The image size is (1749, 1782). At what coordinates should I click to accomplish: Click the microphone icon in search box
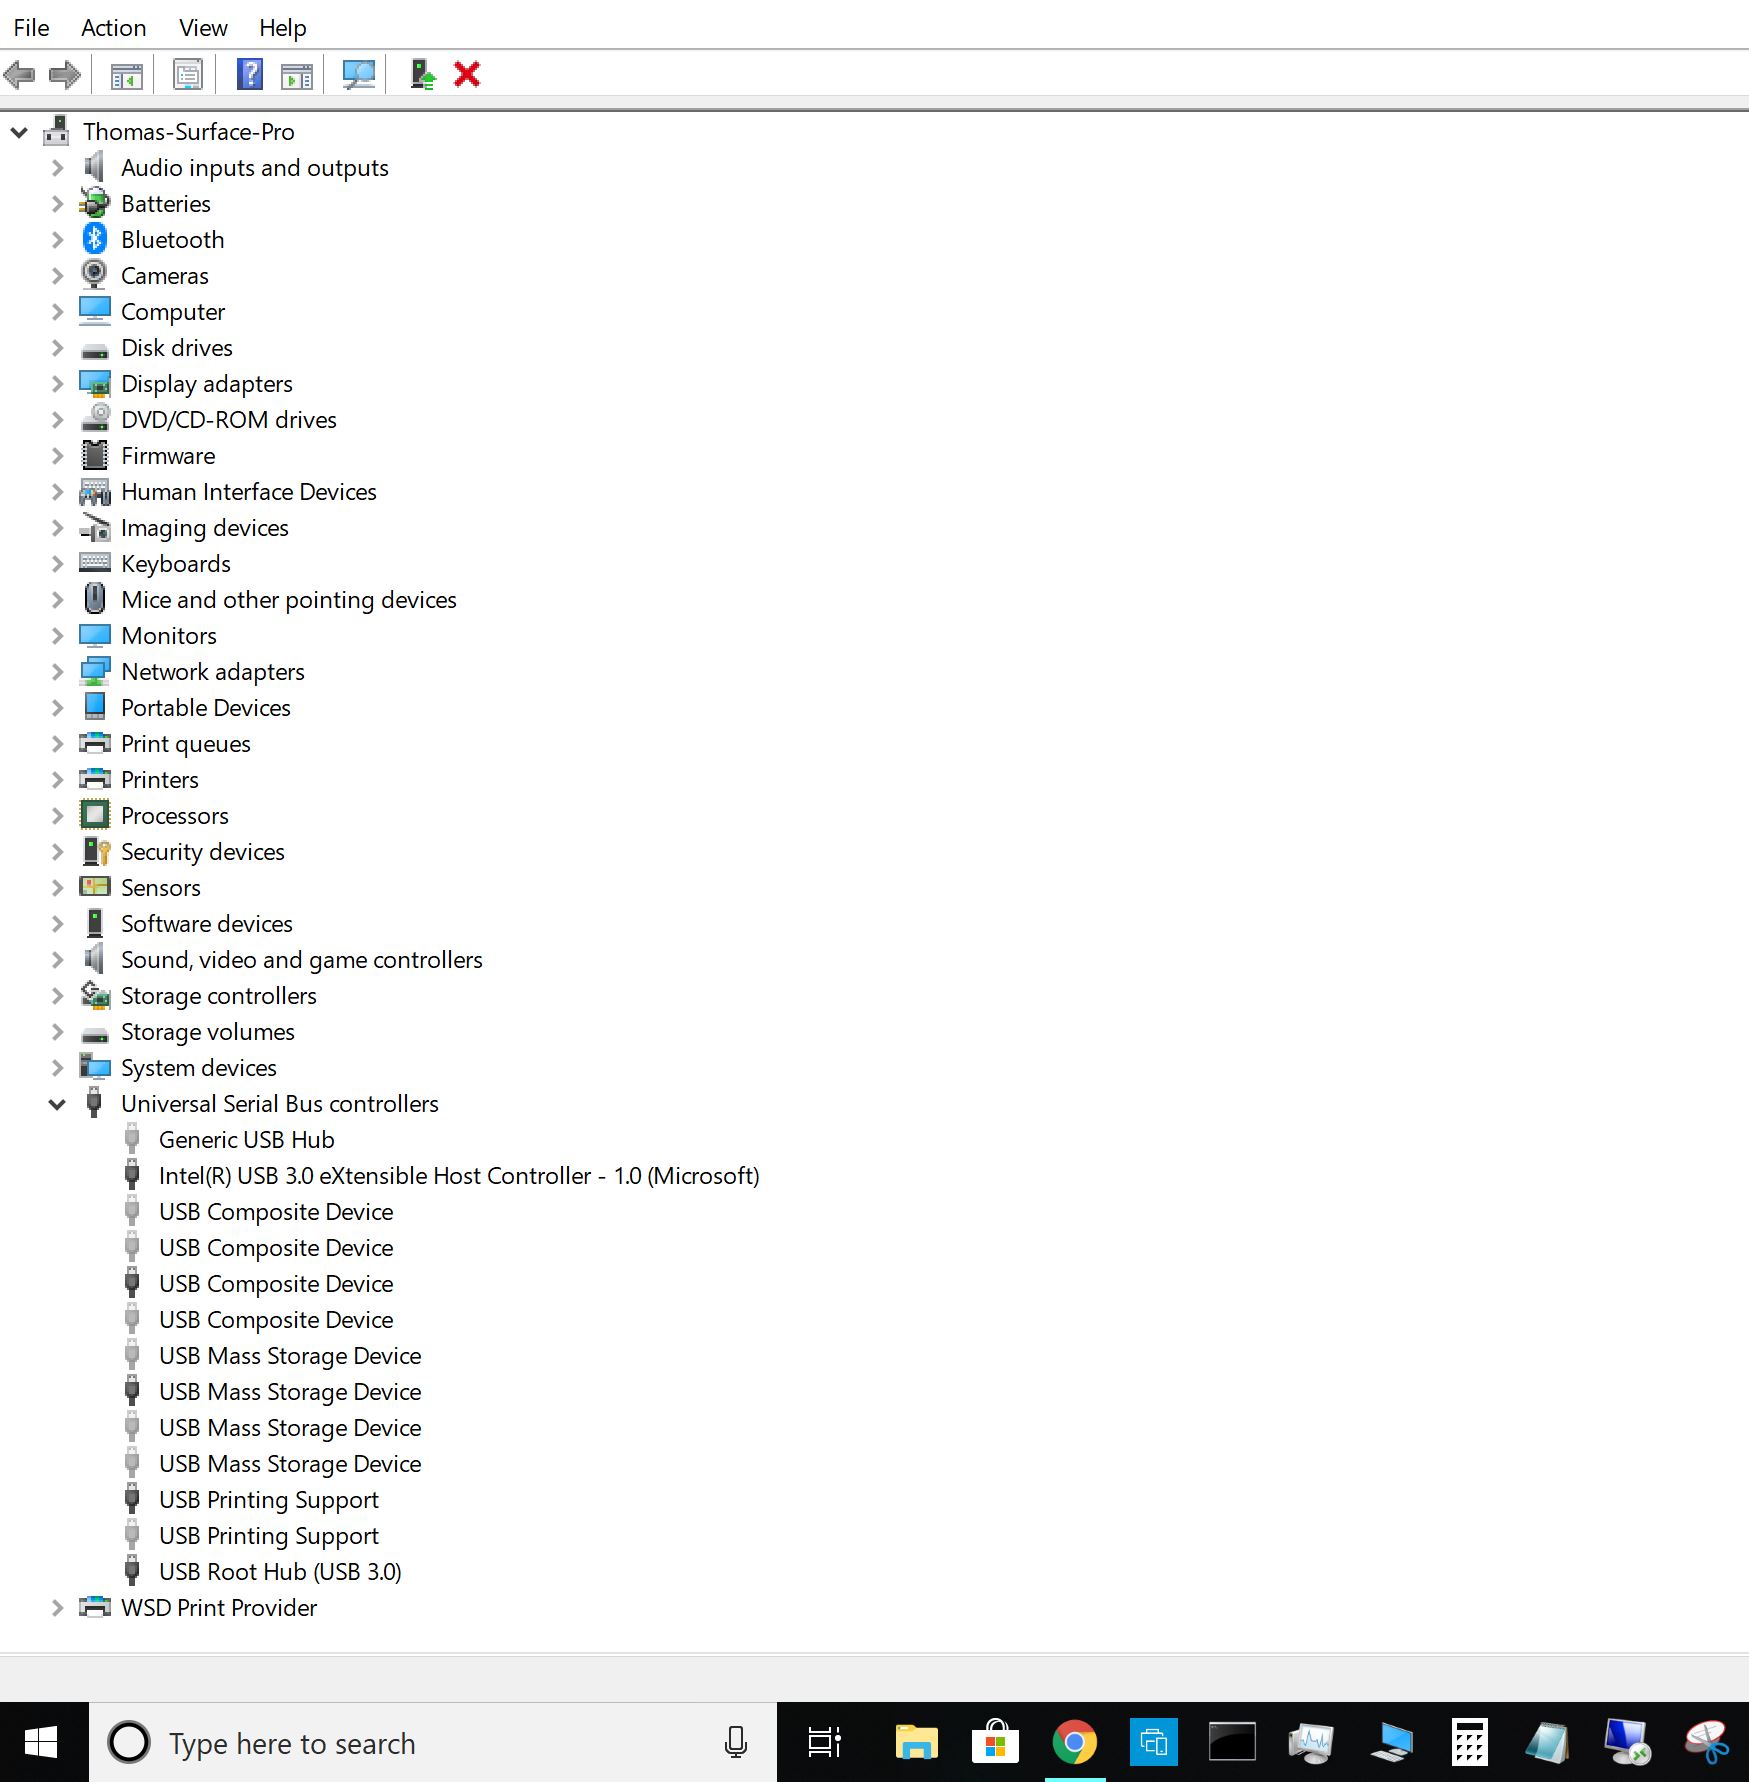point(736,1743)
